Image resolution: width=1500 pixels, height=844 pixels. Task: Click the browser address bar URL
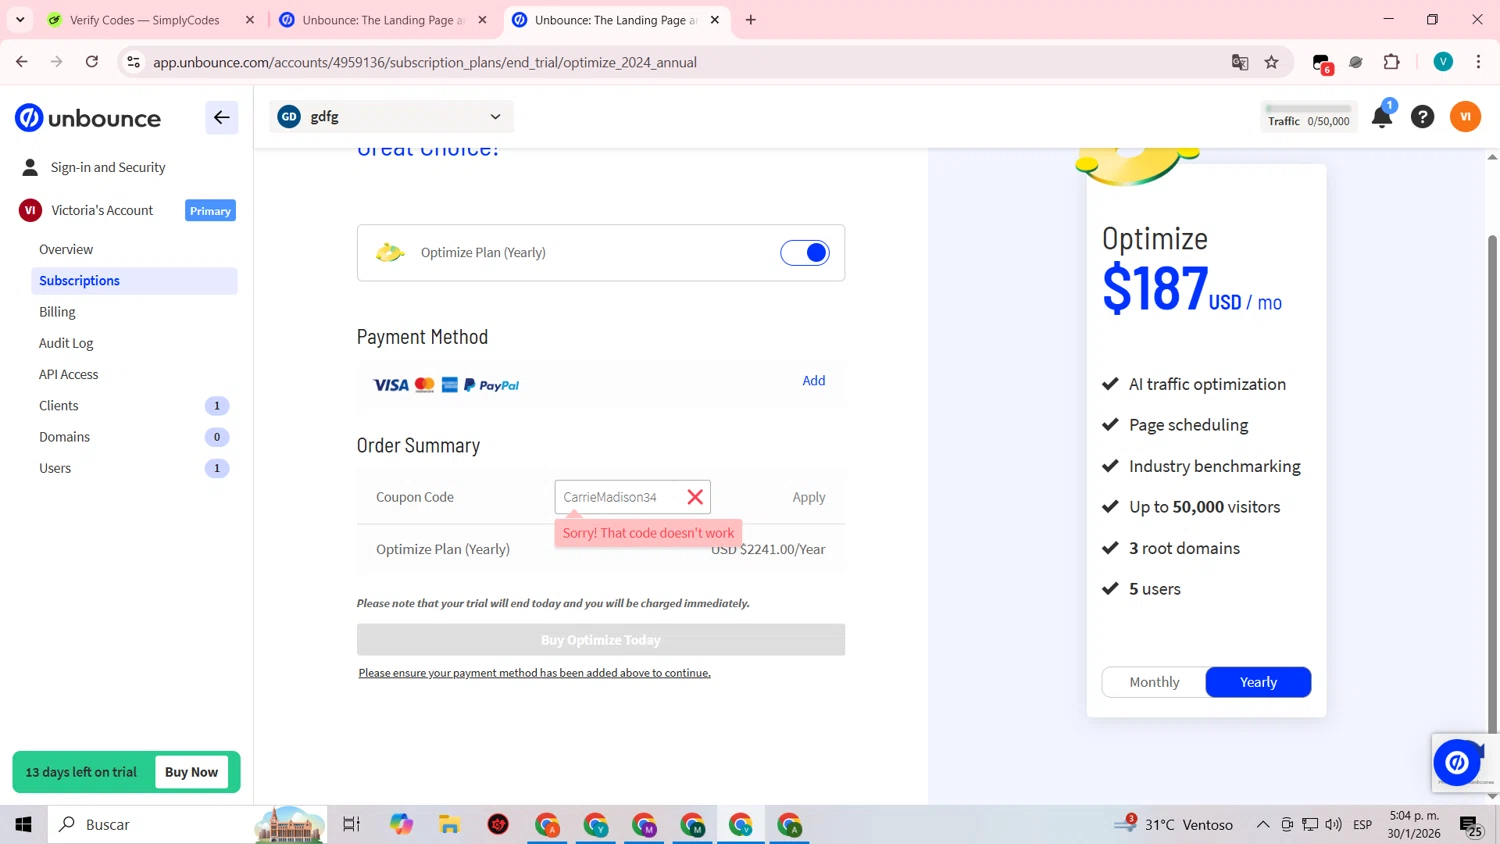pos(425,62)
